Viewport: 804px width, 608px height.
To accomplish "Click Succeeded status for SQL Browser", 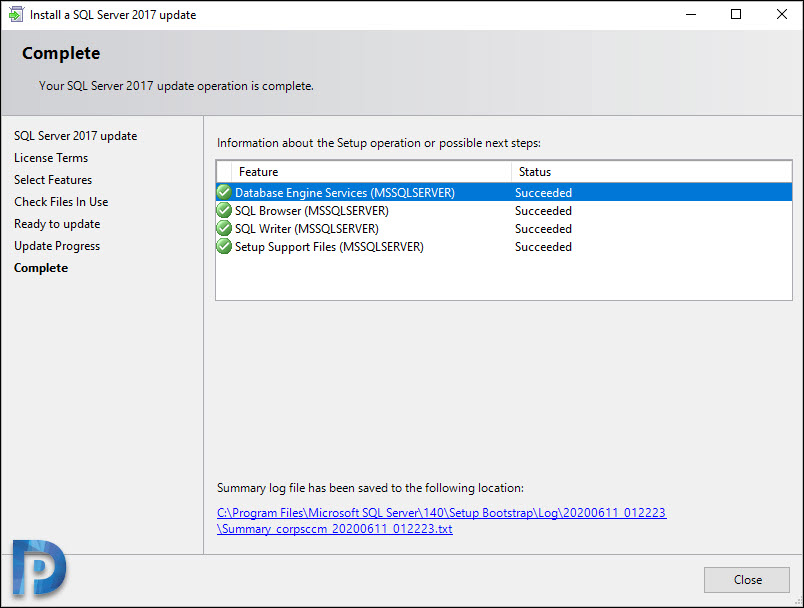I will pos(543,211).
